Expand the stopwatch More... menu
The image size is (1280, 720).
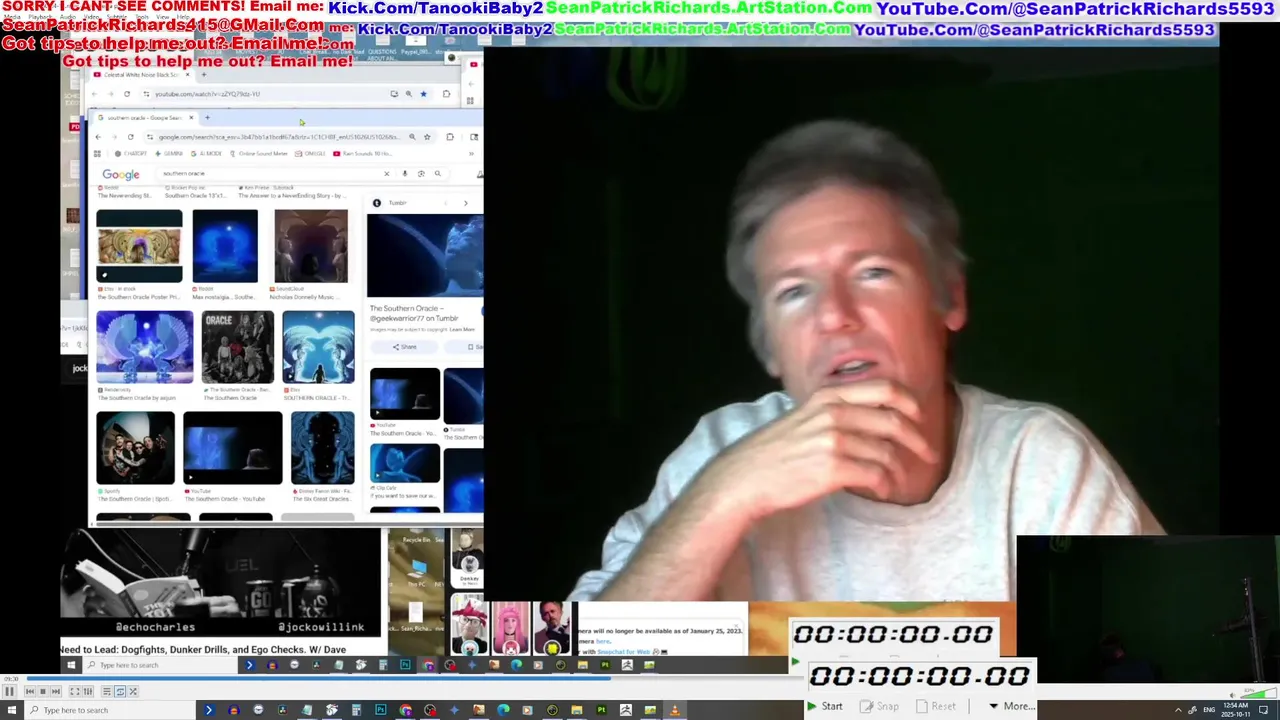(1012, 706)
